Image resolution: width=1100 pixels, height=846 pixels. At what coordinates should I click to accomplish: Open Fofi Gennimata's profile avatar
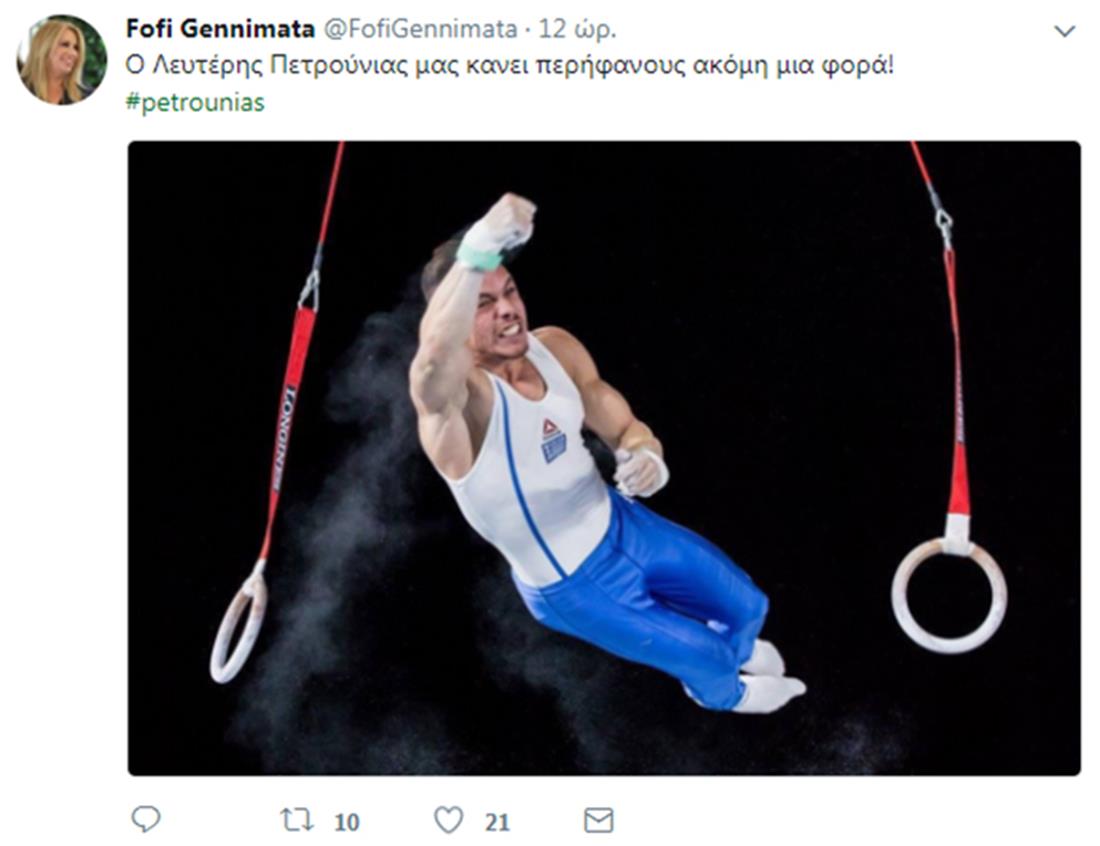tap(62, 60)
